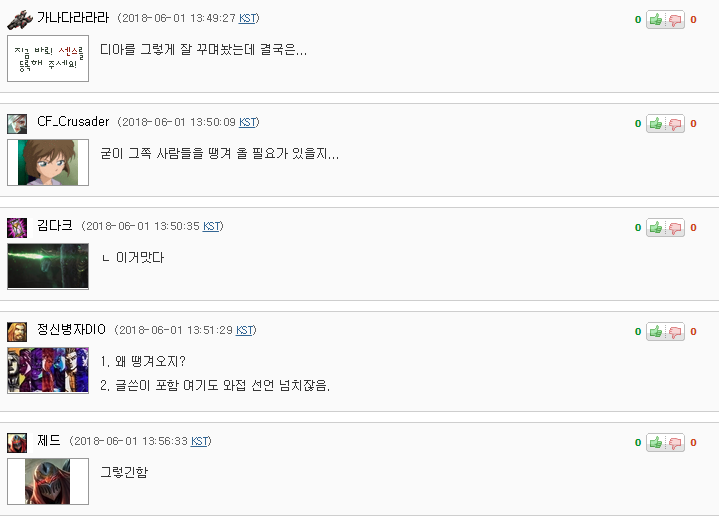Downvote 가나다라라라's comment
719x518 pixels.
click(x=675, y=19)
